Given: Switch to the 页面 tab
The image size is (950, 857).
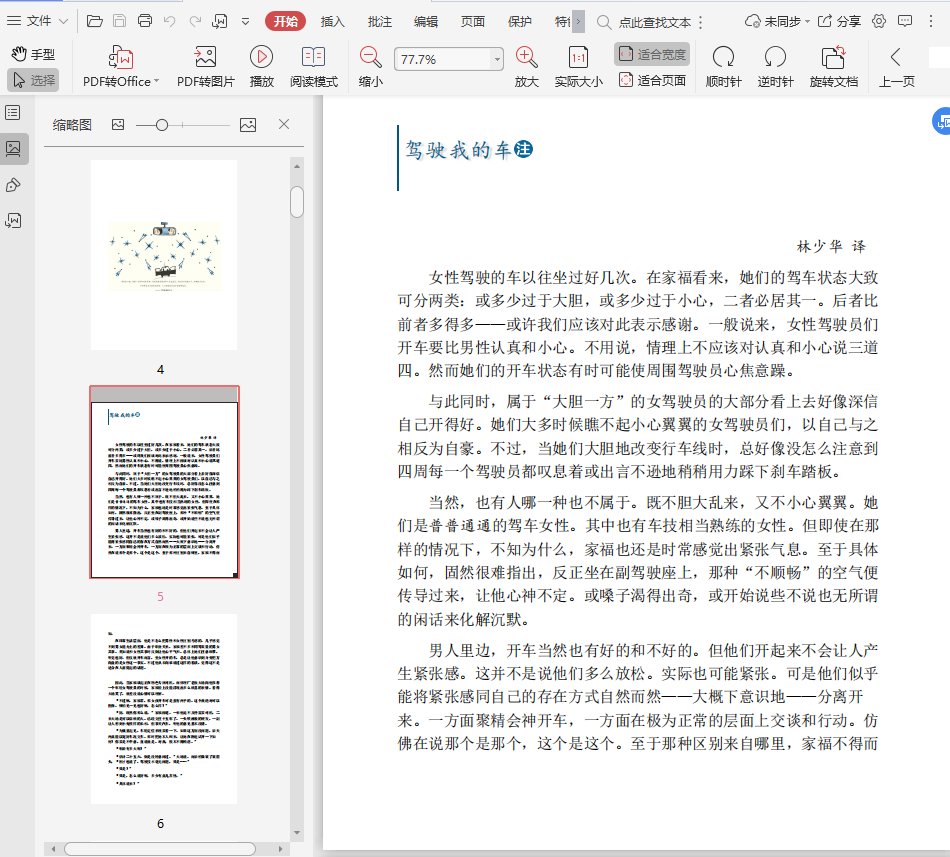Looking at the screenshot, I should click(473, 22).
